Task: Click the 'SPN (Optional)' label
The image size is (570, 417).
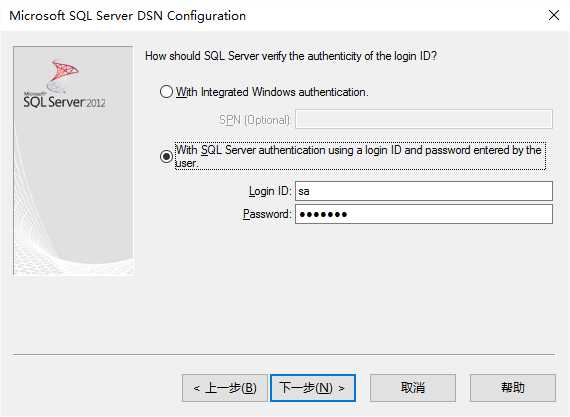Action: coord(254,120)
